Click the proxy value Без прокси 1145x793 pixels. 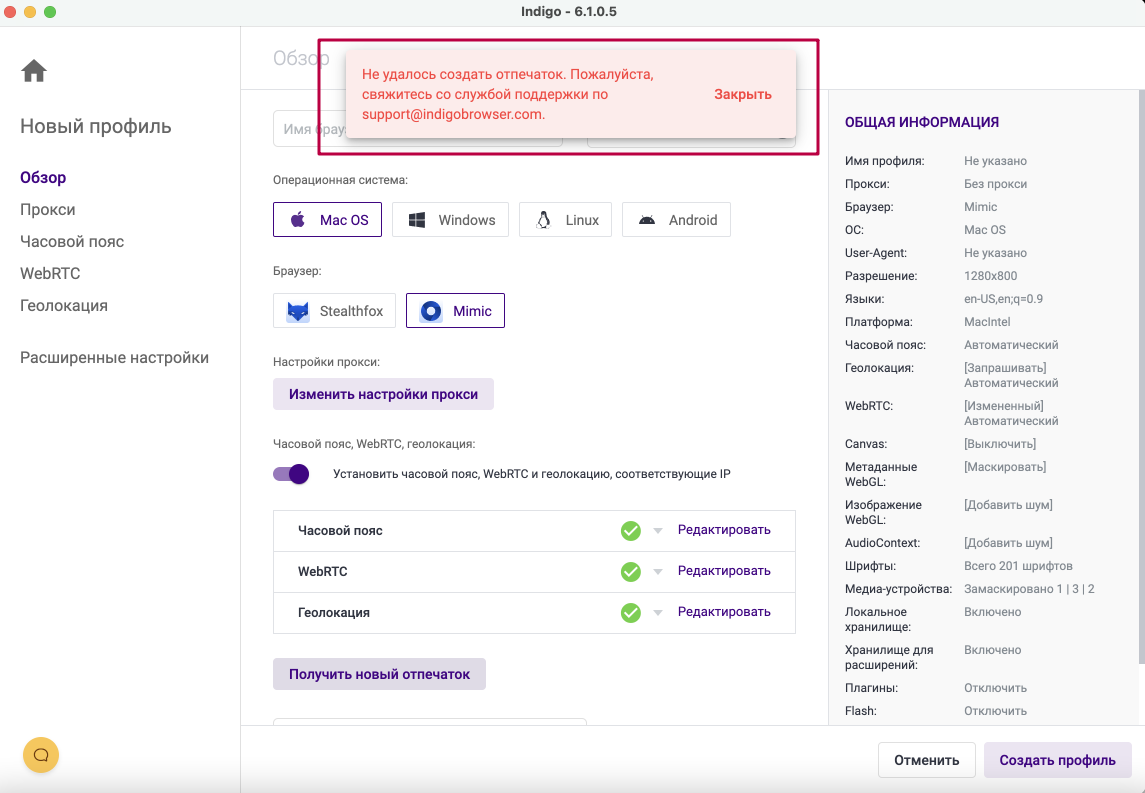[x=995, y=184]
